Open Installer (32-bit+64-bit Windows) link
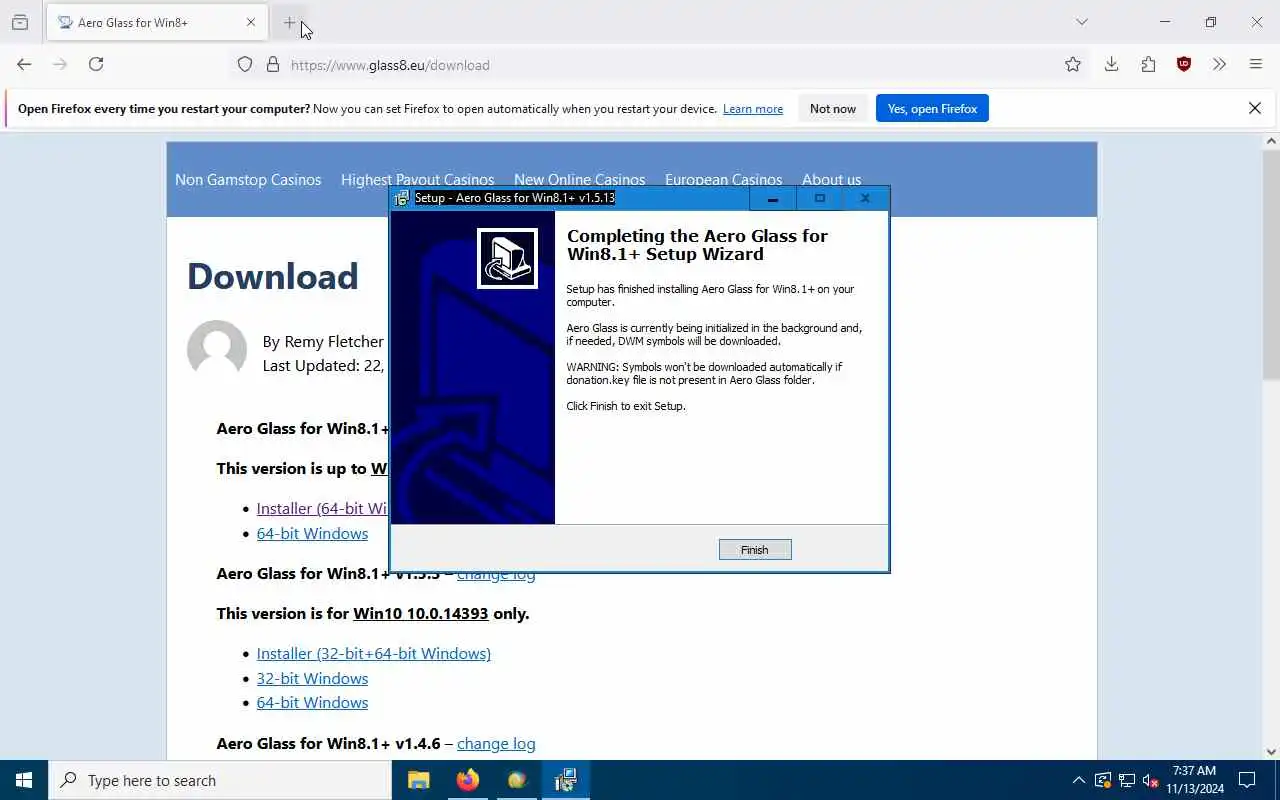Image resolution: width=1280 pixels, height=800 pixels. point(374,654)
